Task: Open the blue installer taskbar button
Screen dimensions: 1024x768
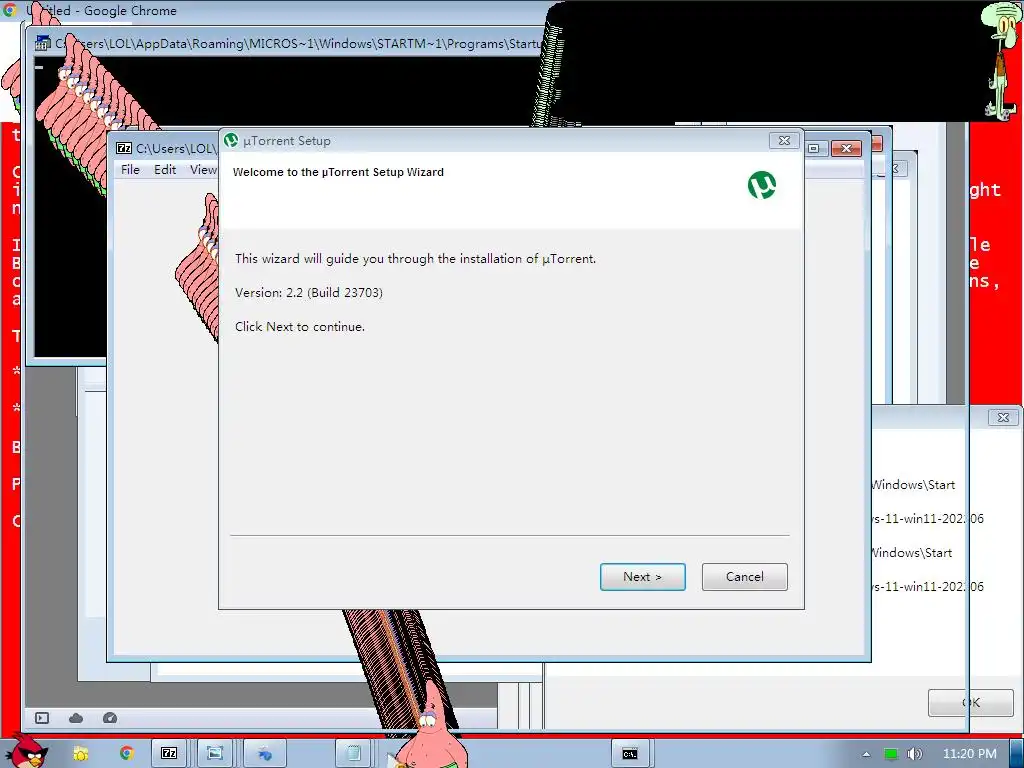Action: click(264, 754)
